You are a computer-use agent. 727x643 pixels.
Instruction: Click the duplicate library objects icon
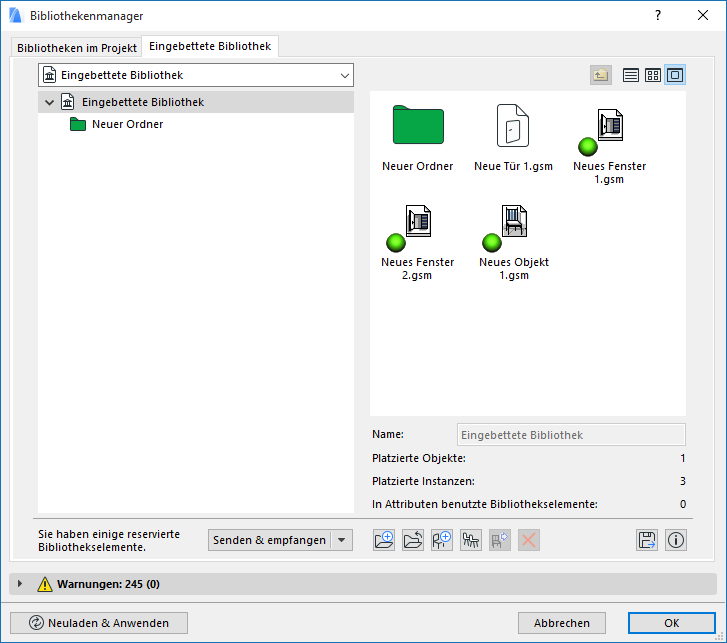471,540
